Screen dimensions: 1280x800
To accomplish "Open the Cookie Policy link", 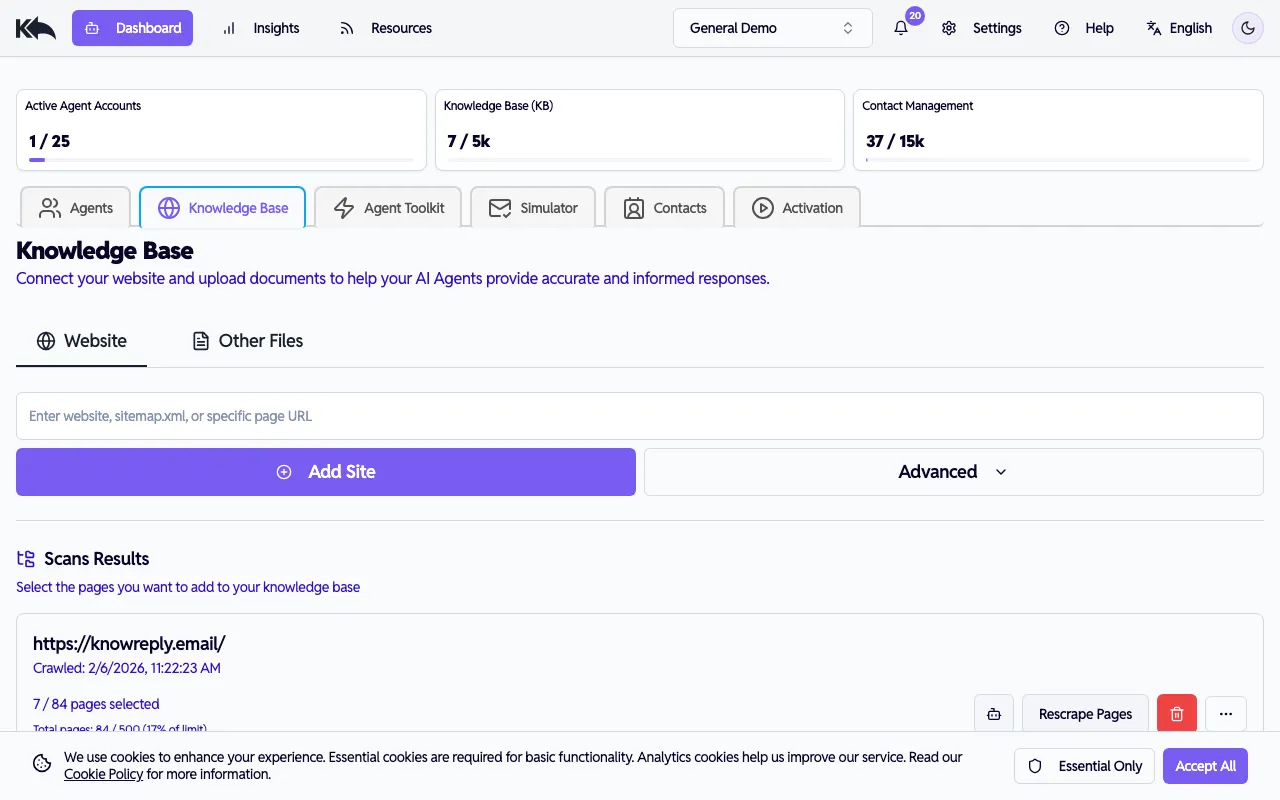I will (103, 773).
